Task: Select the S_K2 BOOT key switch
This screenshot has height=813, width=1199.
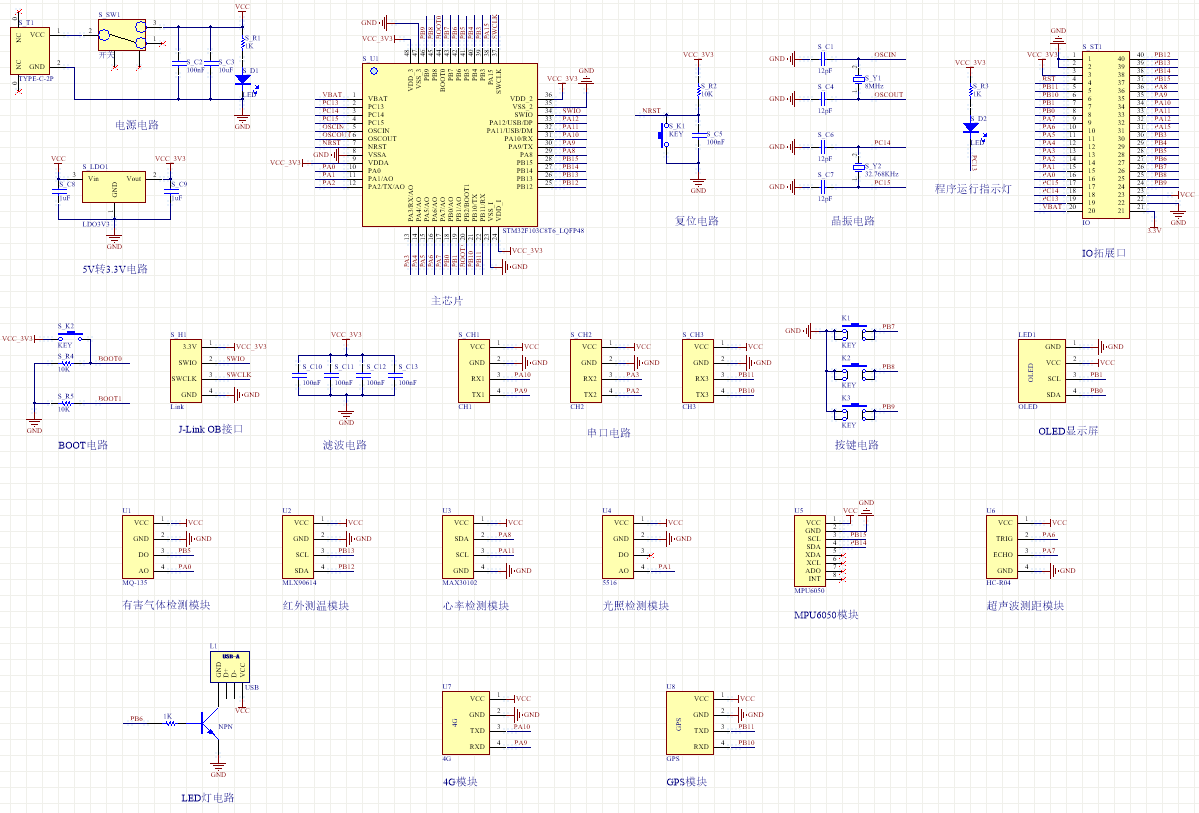Action: [70, 336]
